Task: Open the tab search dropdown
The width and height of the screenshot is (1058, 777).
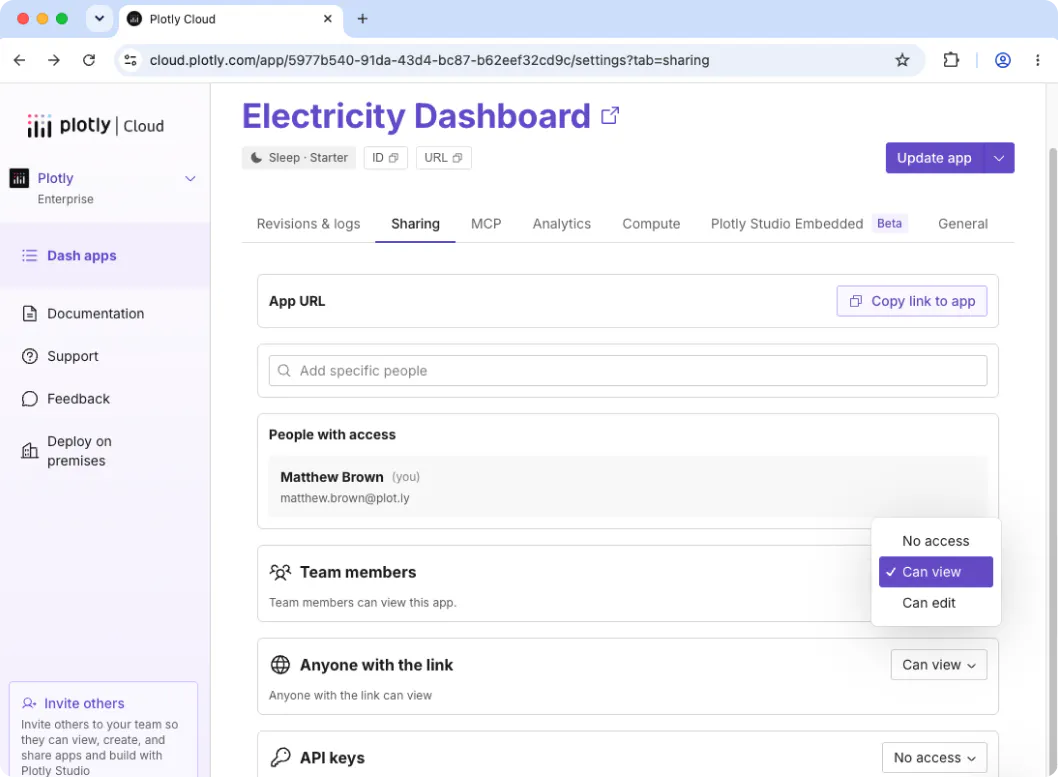Action: [99, 19]
